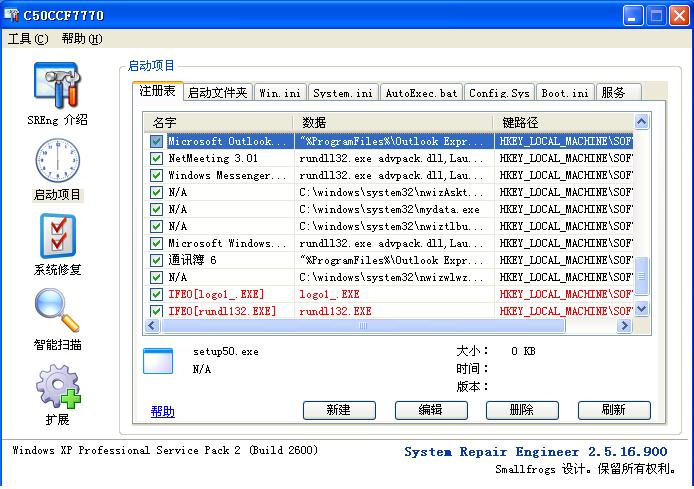This screenshot has height=489, width=694.
Task: Select the 启动项目 clock icon
Action: (58, 160)
